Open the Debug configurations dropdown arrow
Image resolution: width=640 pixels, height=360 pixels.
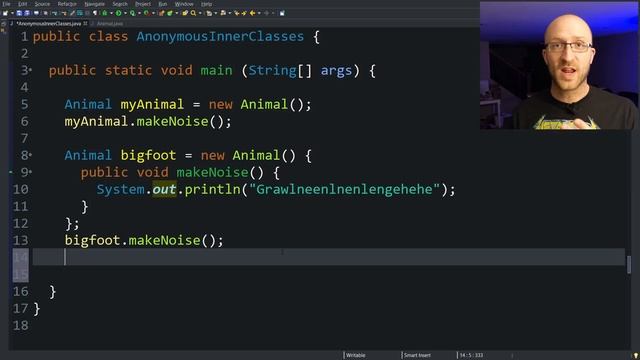tap(111, 13)
